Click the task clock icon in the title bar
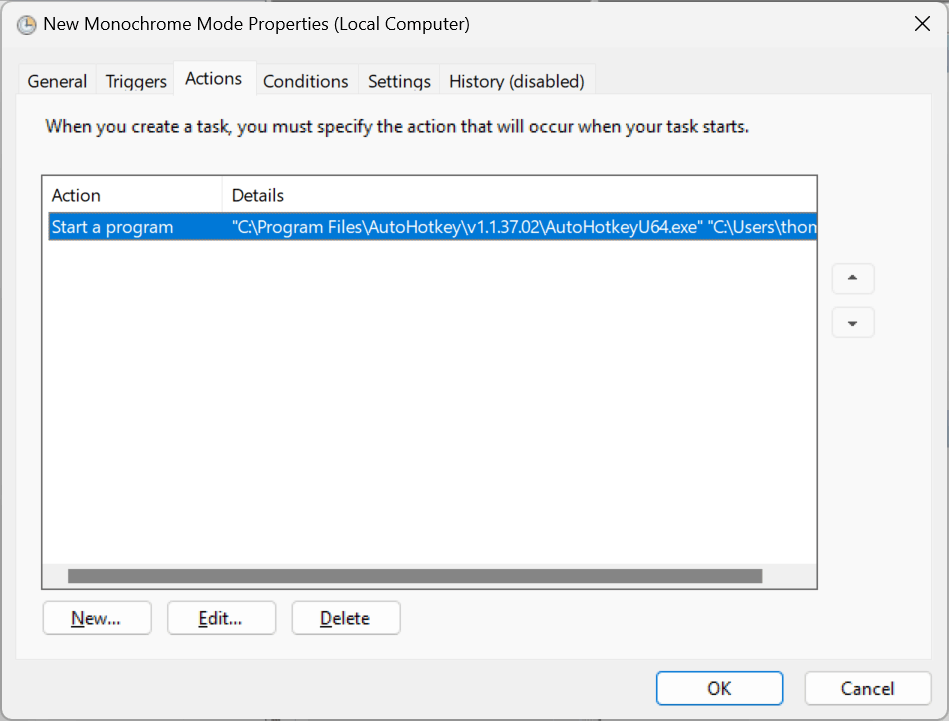The image size is (949, 721). tap(26, 24)
